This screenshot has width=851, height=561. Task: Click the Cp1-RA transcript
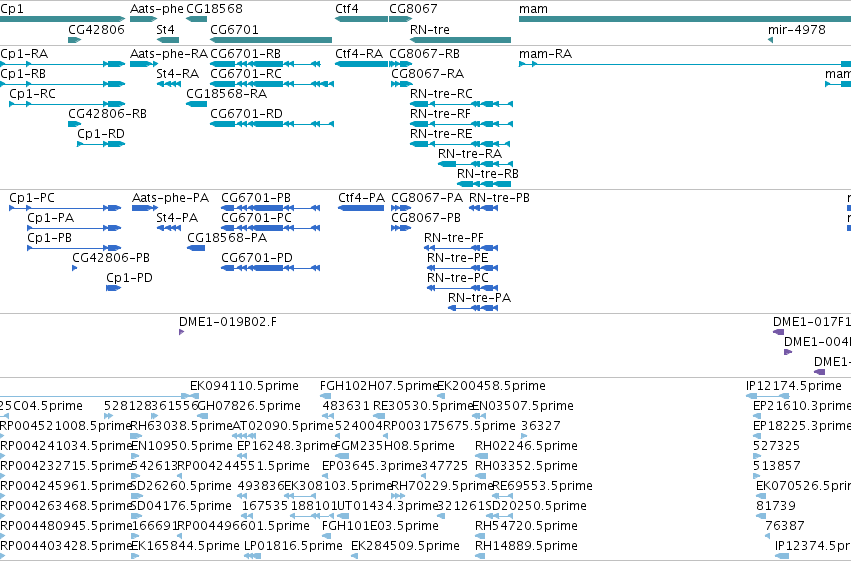coord(62,64)
